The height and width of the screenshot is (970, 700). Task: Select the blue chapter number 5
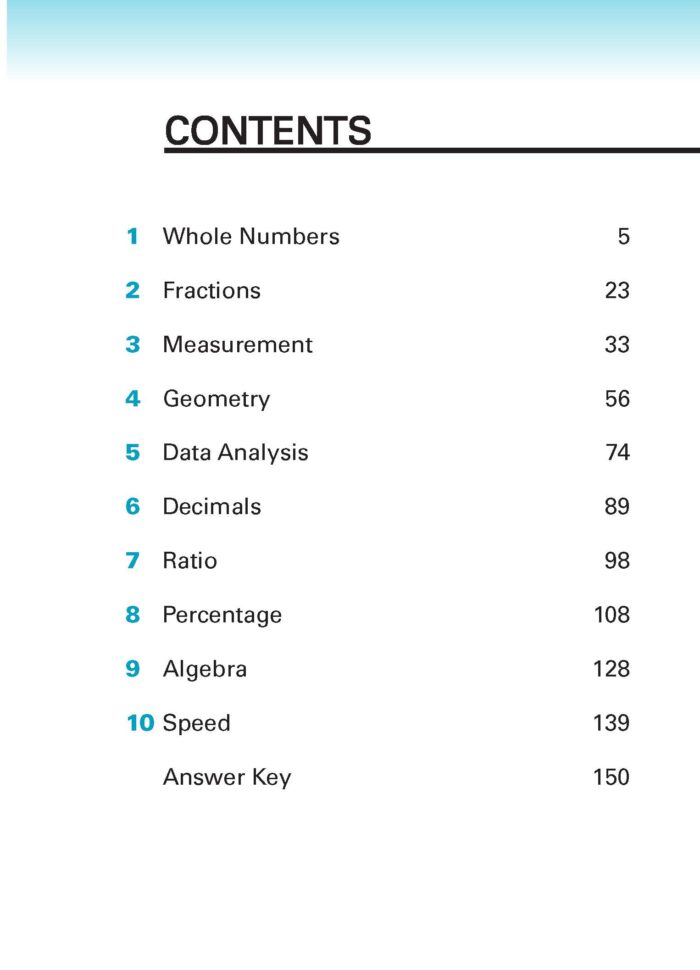(x=132, y=453)
